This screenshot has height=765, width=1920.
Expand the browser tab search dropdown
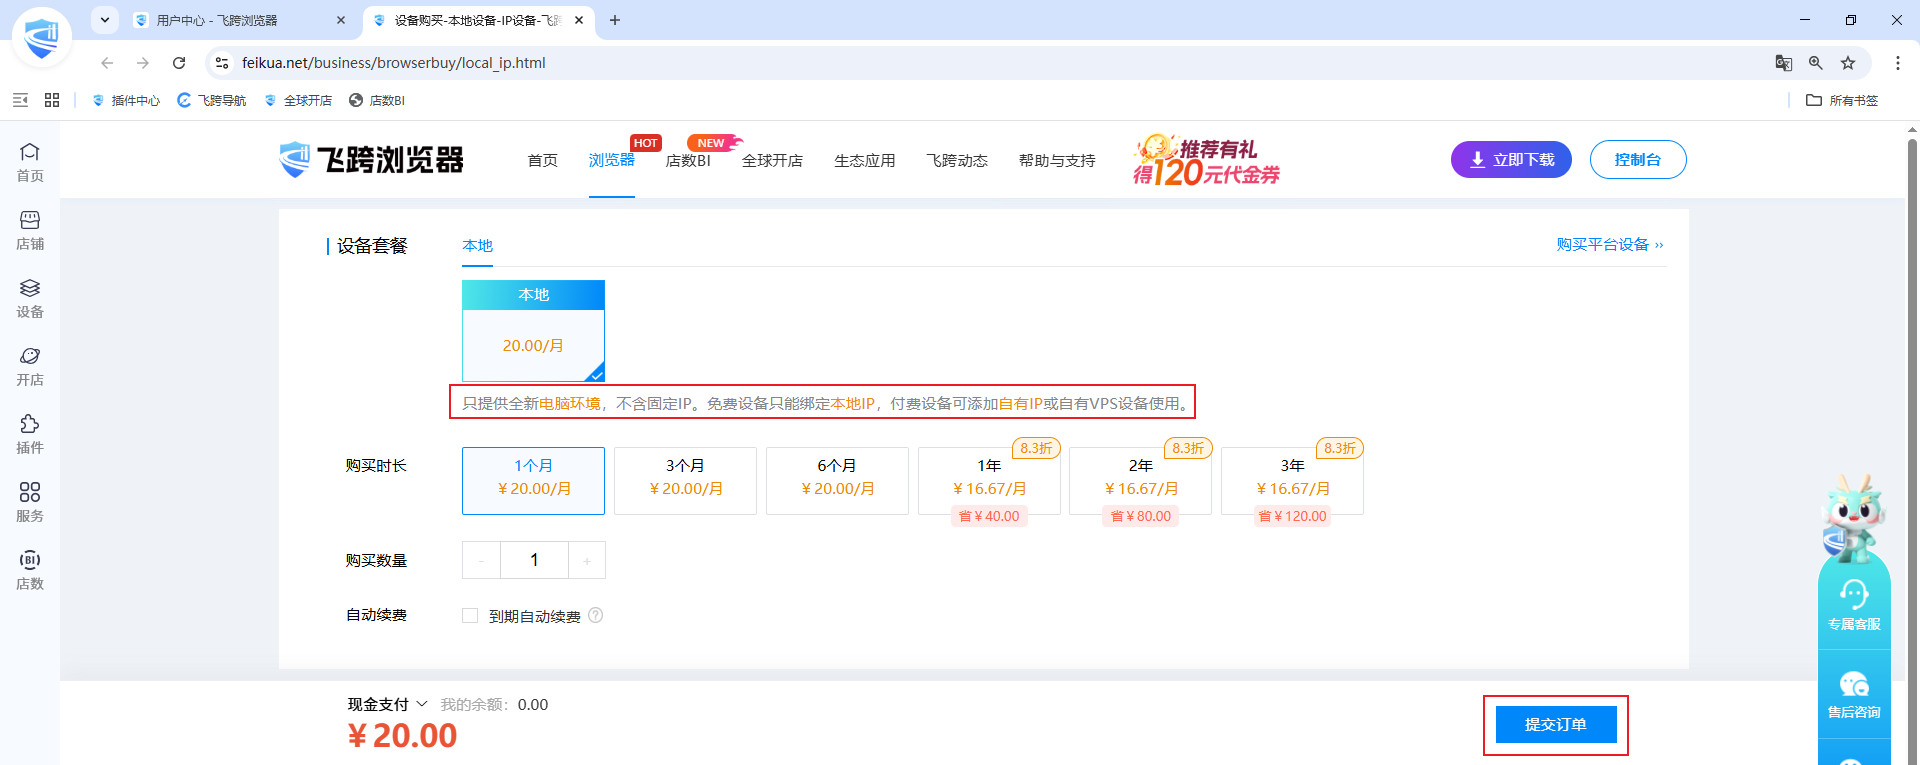(x=105, y=20)
